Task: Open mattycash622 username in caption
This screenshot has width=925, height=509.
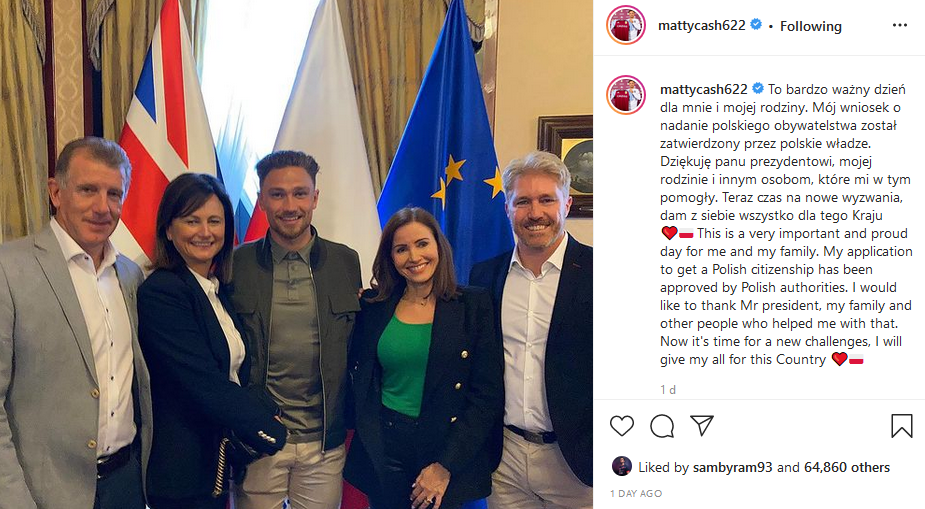Action: pos(703,89)
